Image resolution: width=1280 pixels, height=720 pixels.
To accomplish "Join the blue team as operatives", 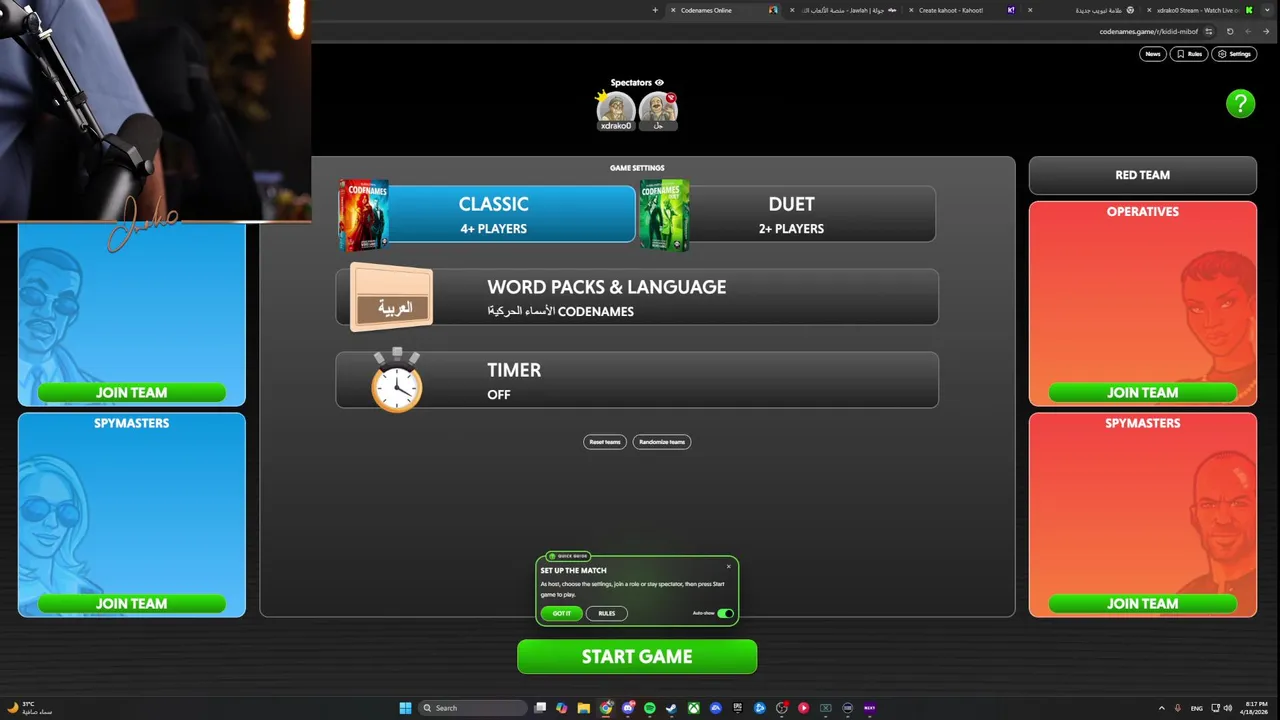I will [131, 393].
